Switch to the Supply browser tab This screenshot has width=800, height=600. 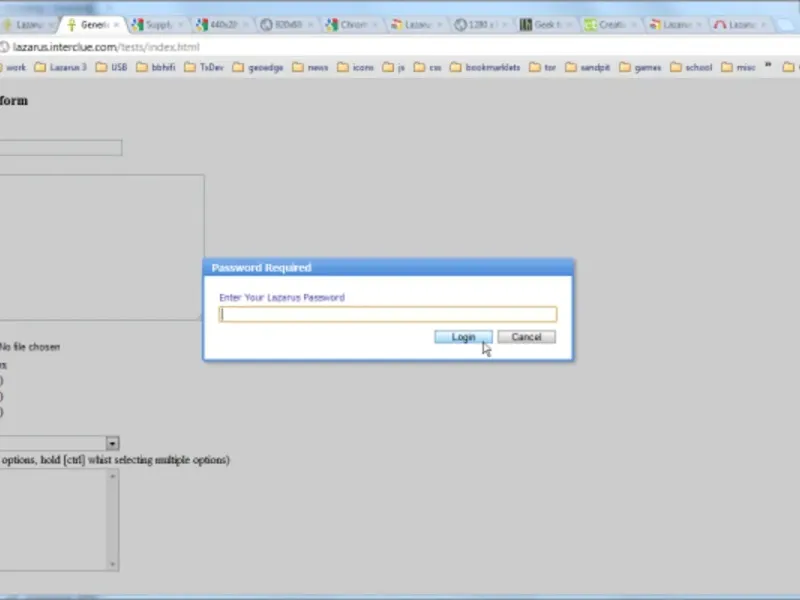158,24
